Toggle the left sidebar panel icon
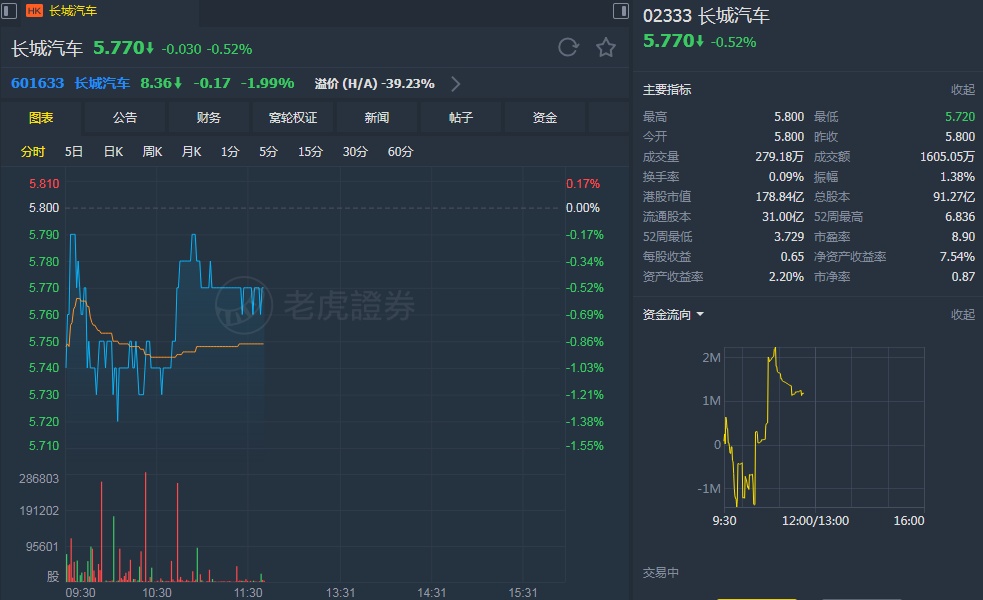983x600 pixels. [x=9, y=10]
